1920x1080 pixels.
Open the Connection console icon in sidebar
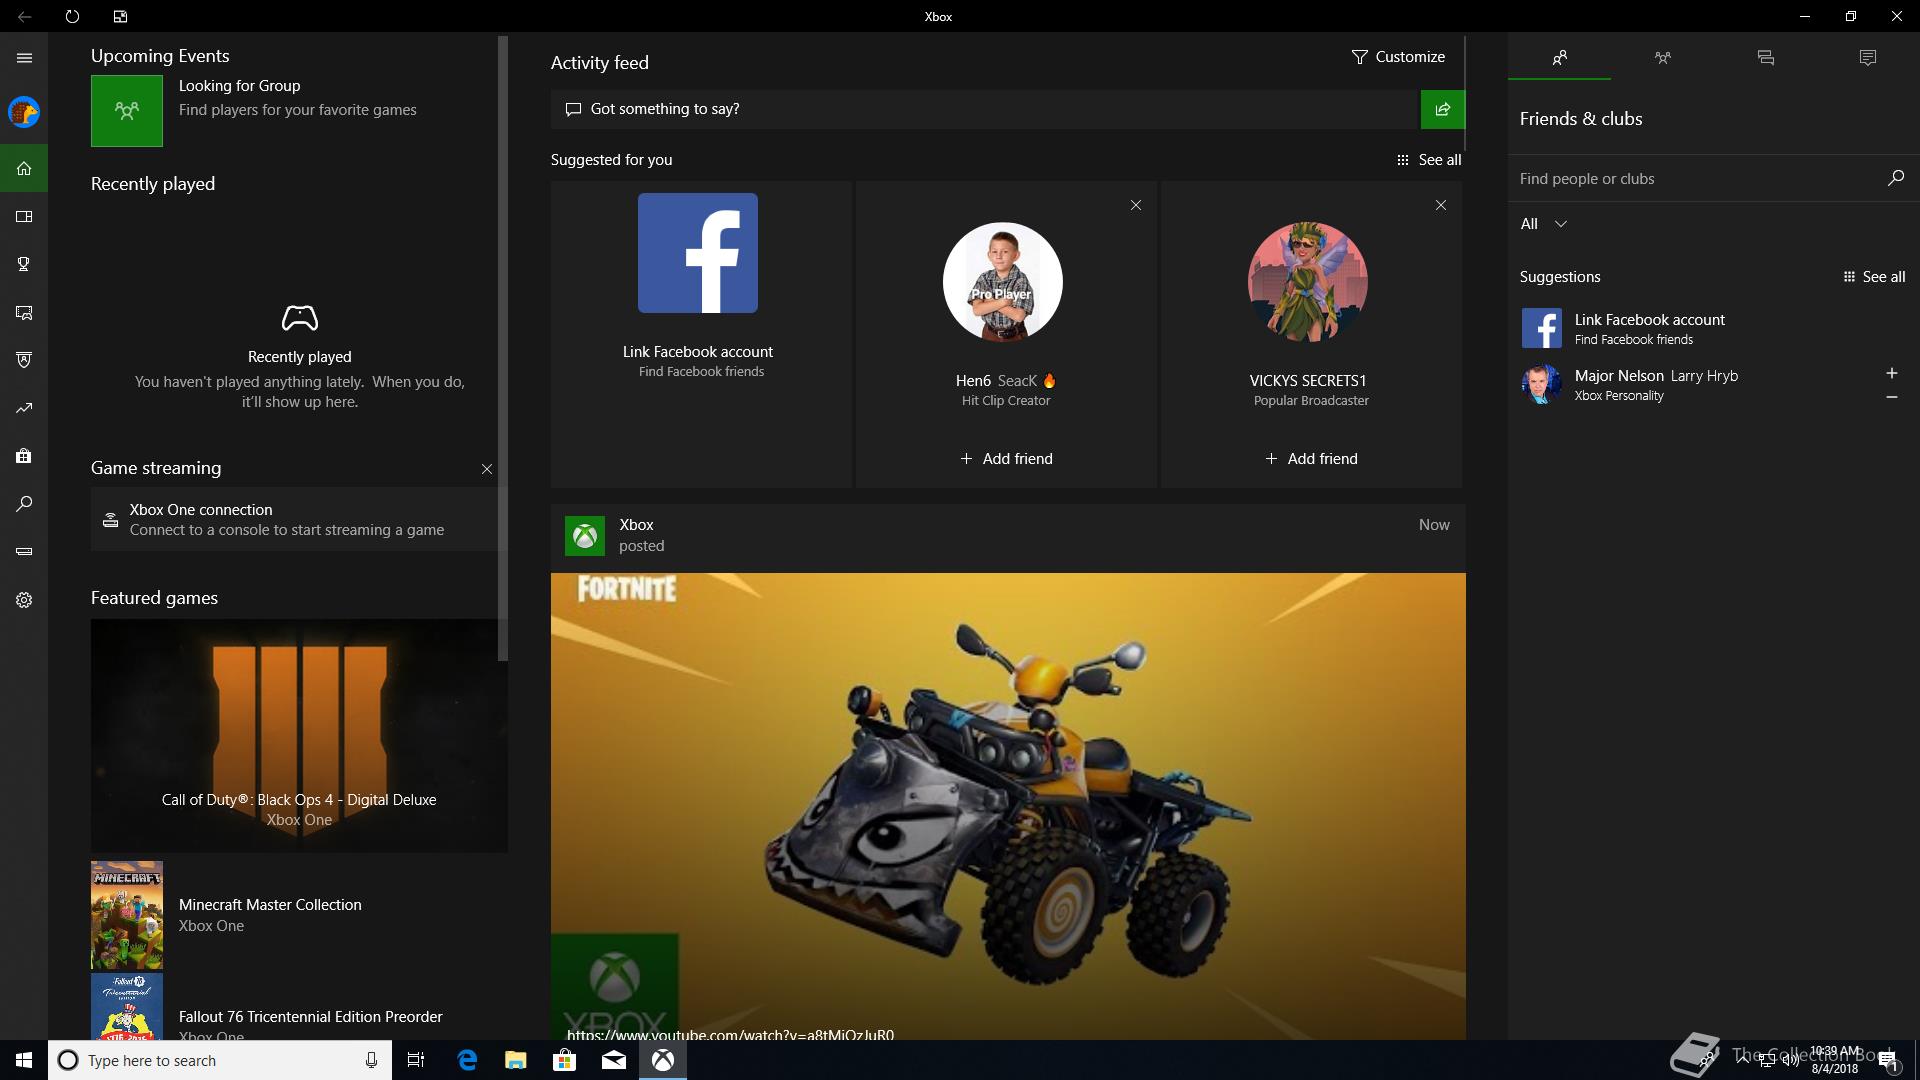pyautogui.click(x=24, y=552)
